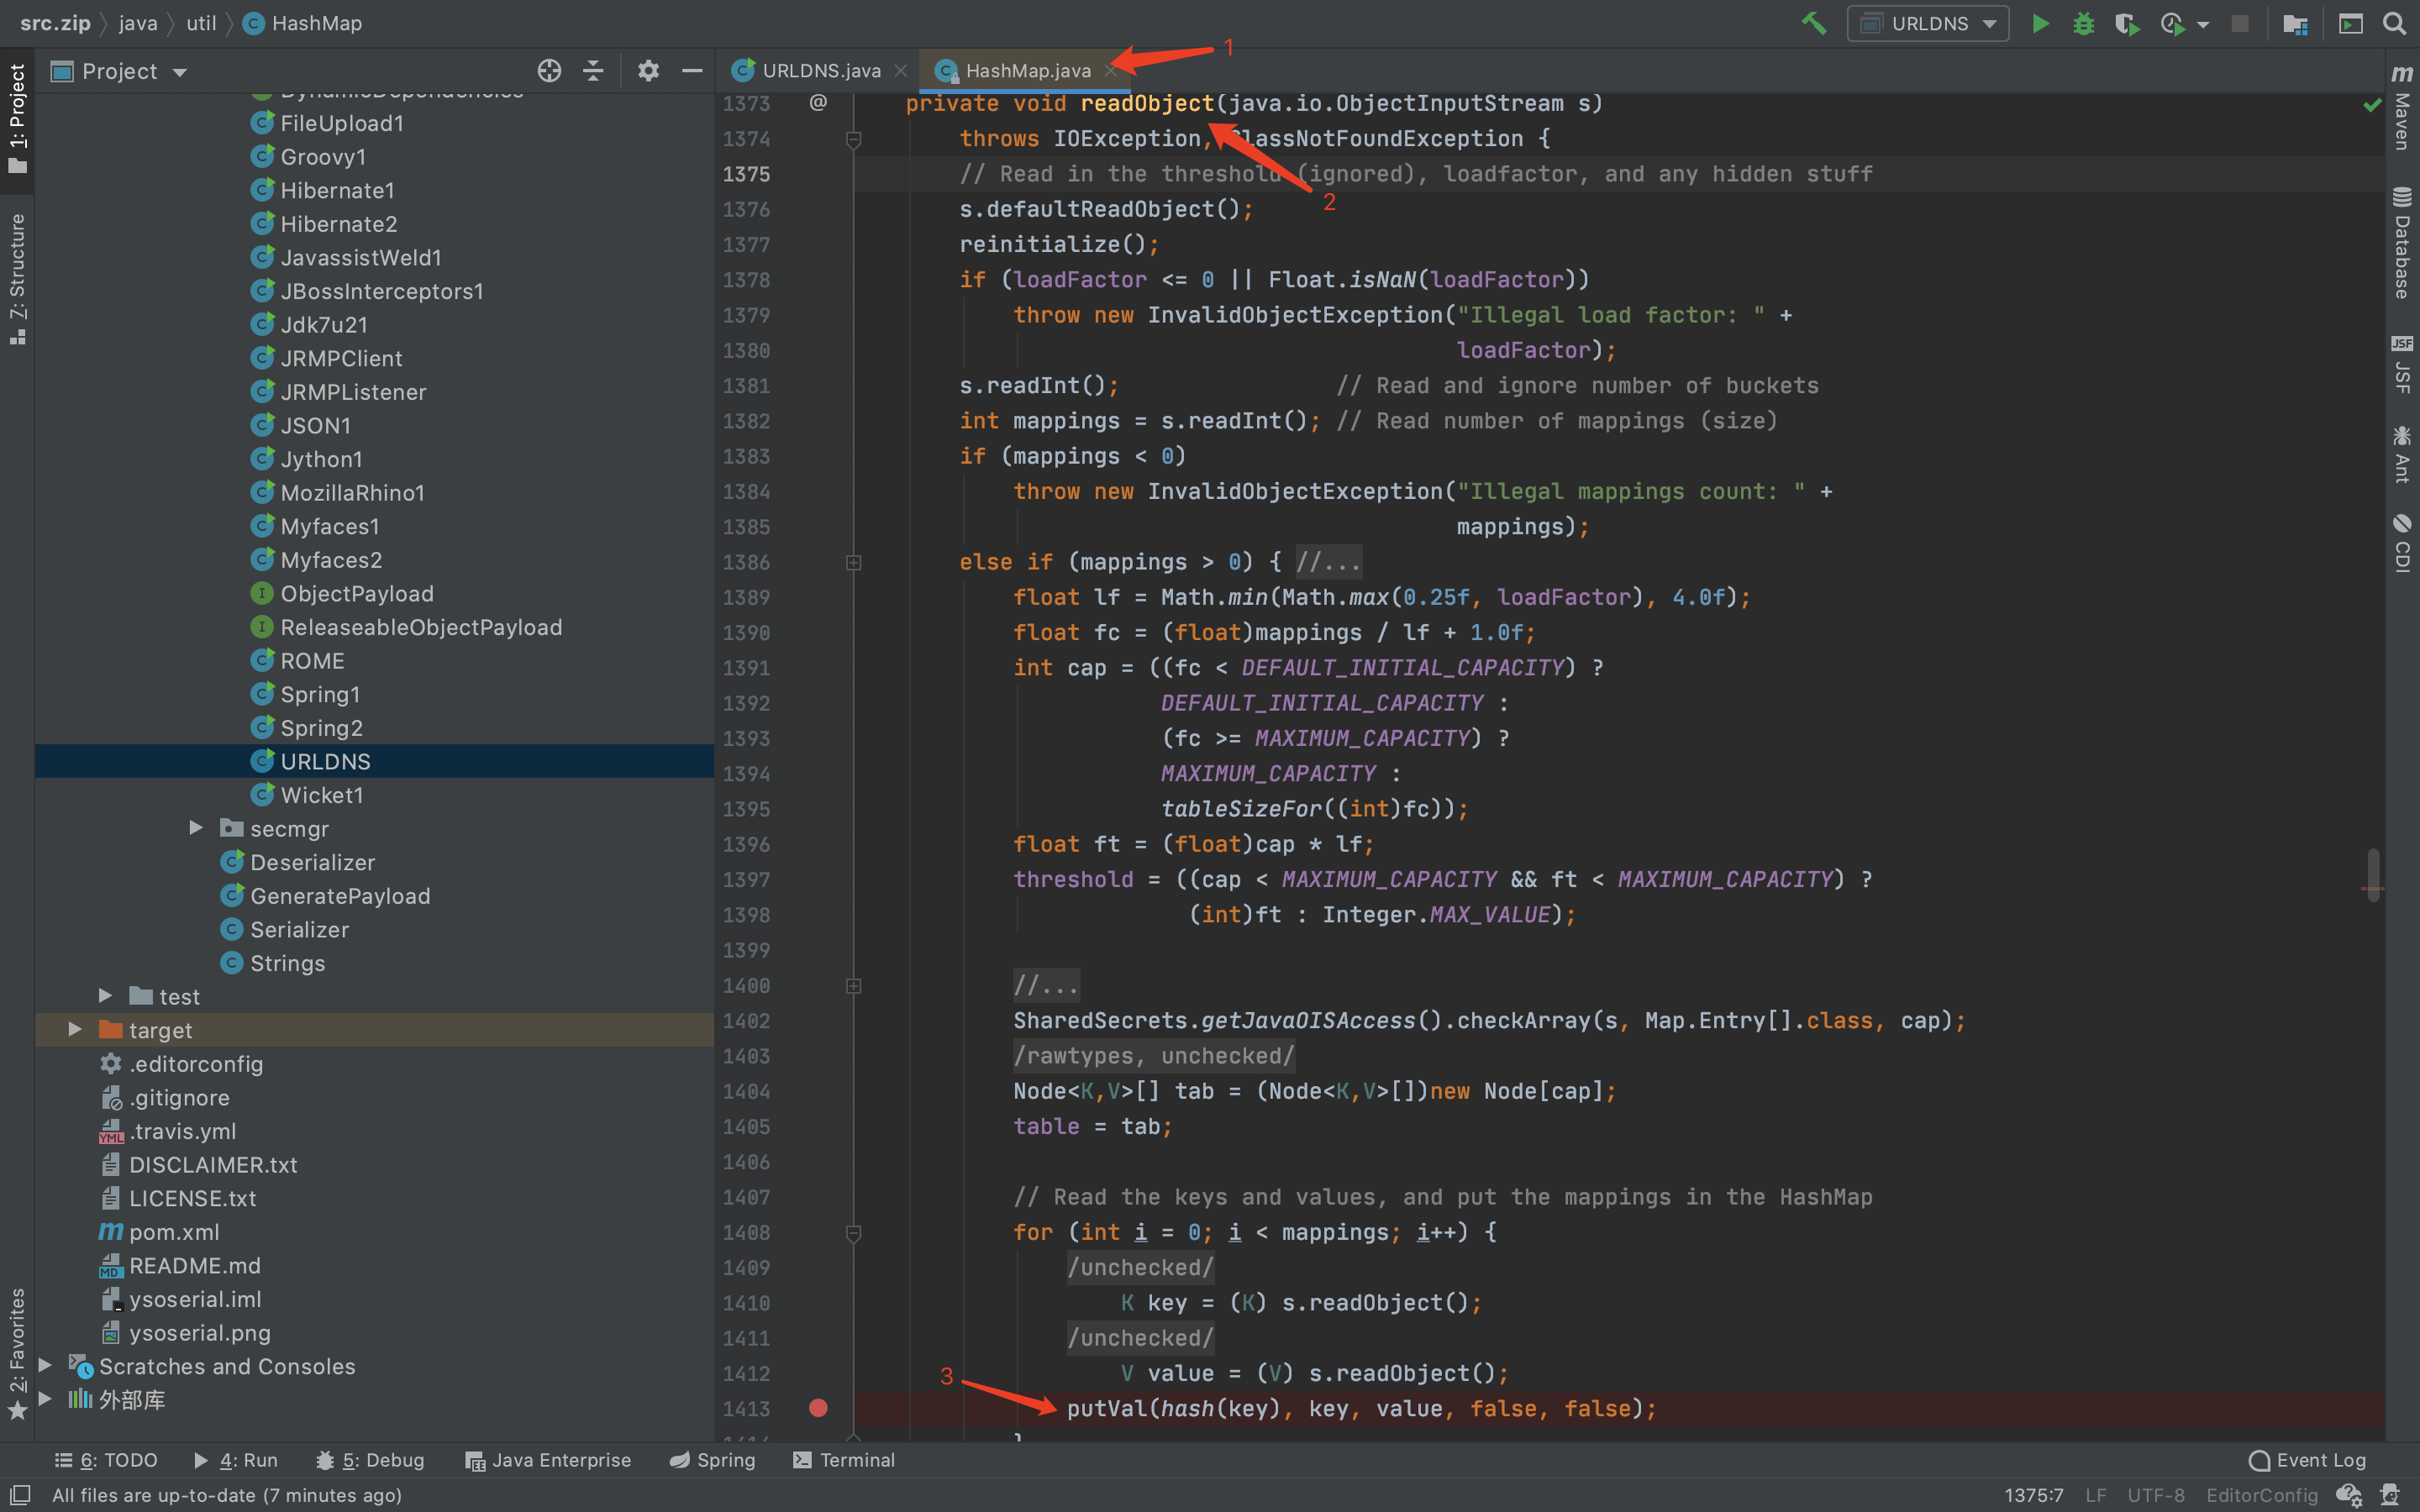The height and width of the screenshot is (1512, 2420).
Task: Open the profiler run icon
Action: tap(2171, 23)
